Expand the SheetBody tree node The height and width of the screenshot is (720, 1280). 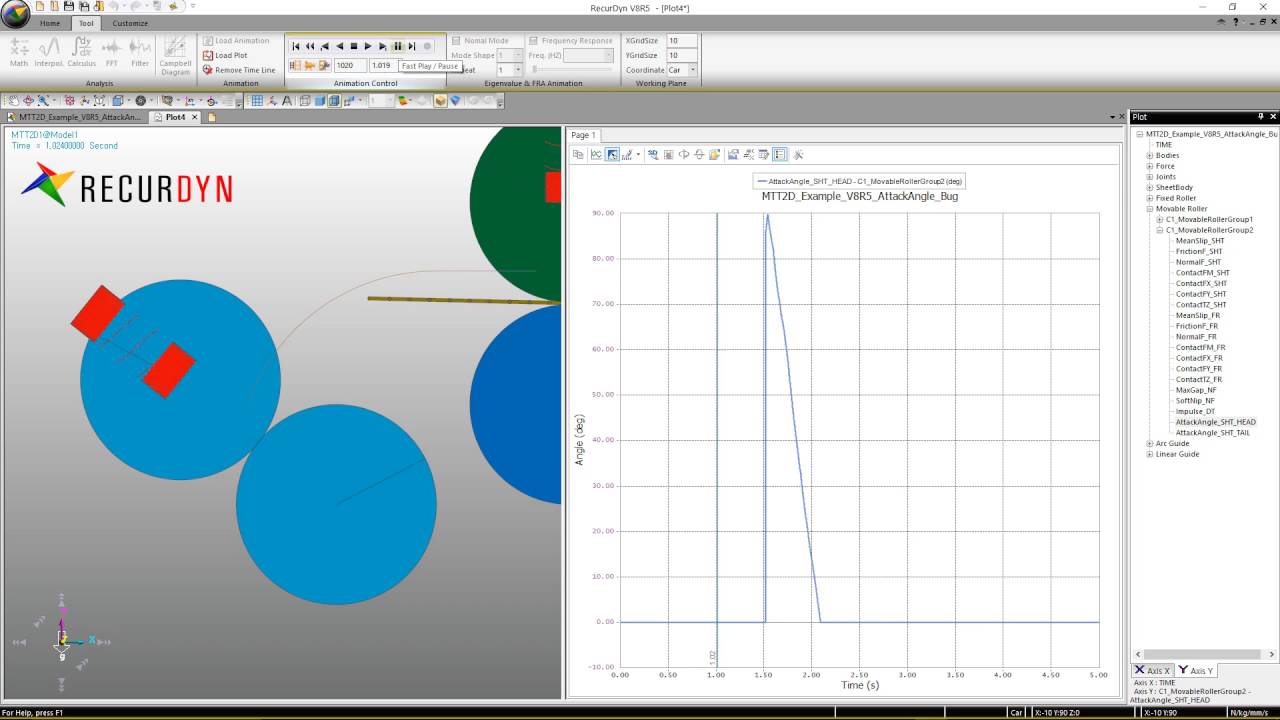coord(1150,187)
